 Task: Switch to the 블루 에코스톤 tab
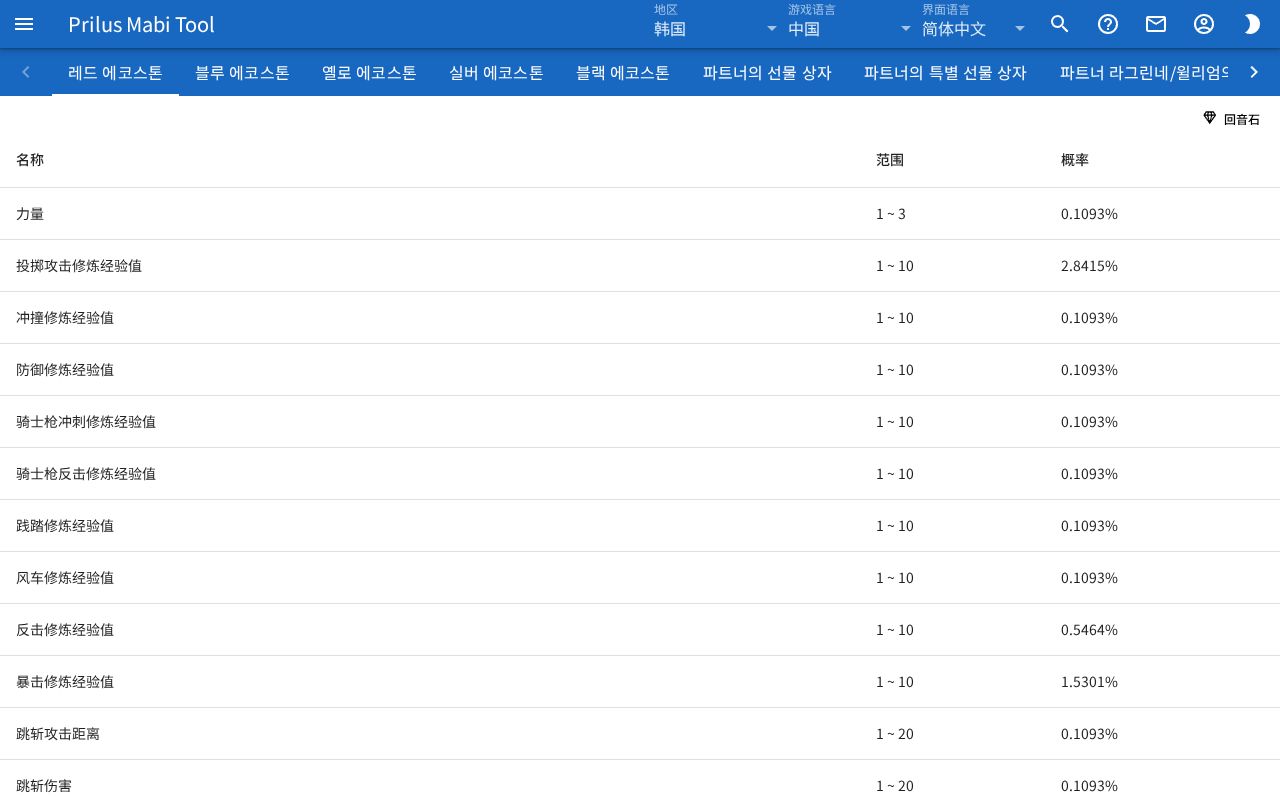tap(242, 72)
